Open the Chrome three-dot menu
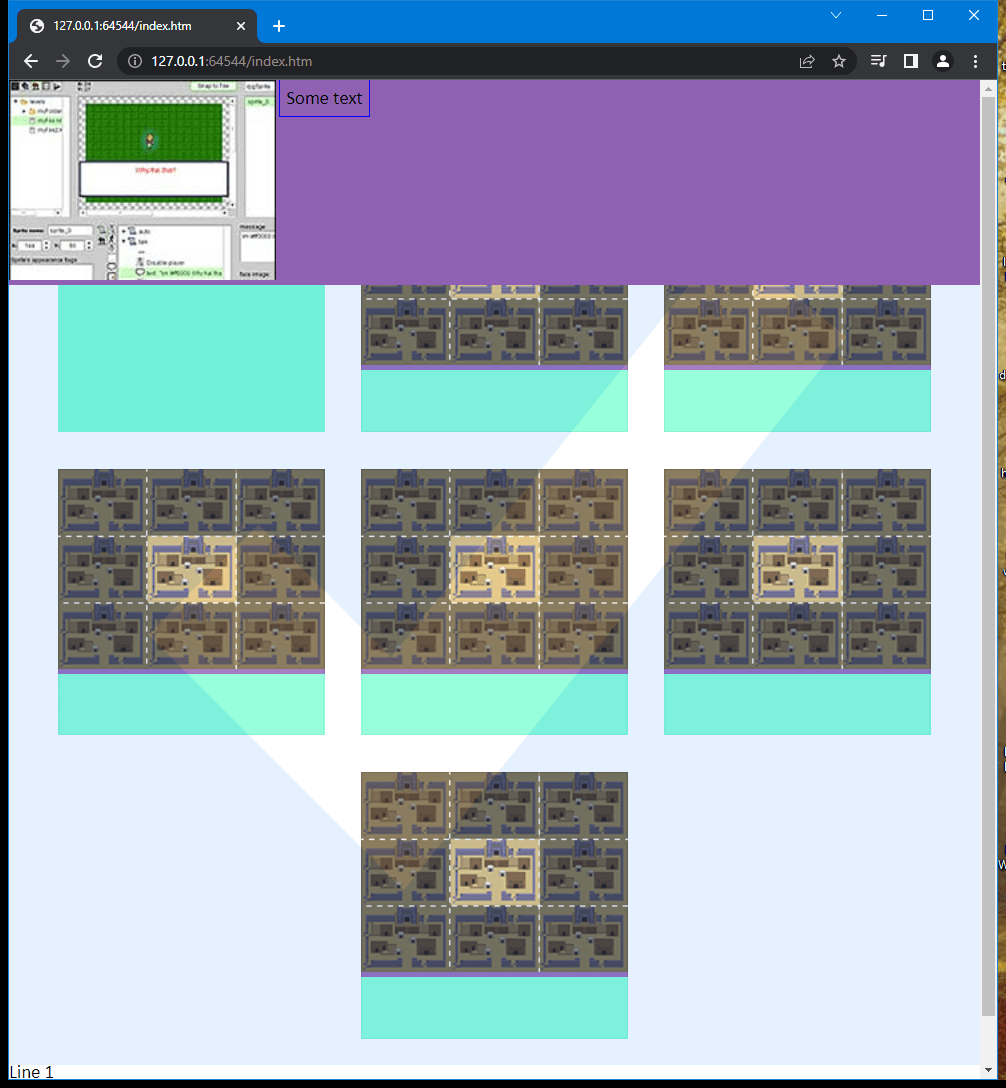1006x1088 pixels. pos(975,61)
